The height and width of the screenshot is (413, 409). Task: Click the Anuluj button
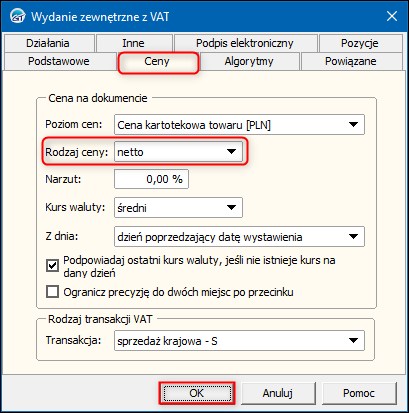pyautogui.click(x=278, y=393)
